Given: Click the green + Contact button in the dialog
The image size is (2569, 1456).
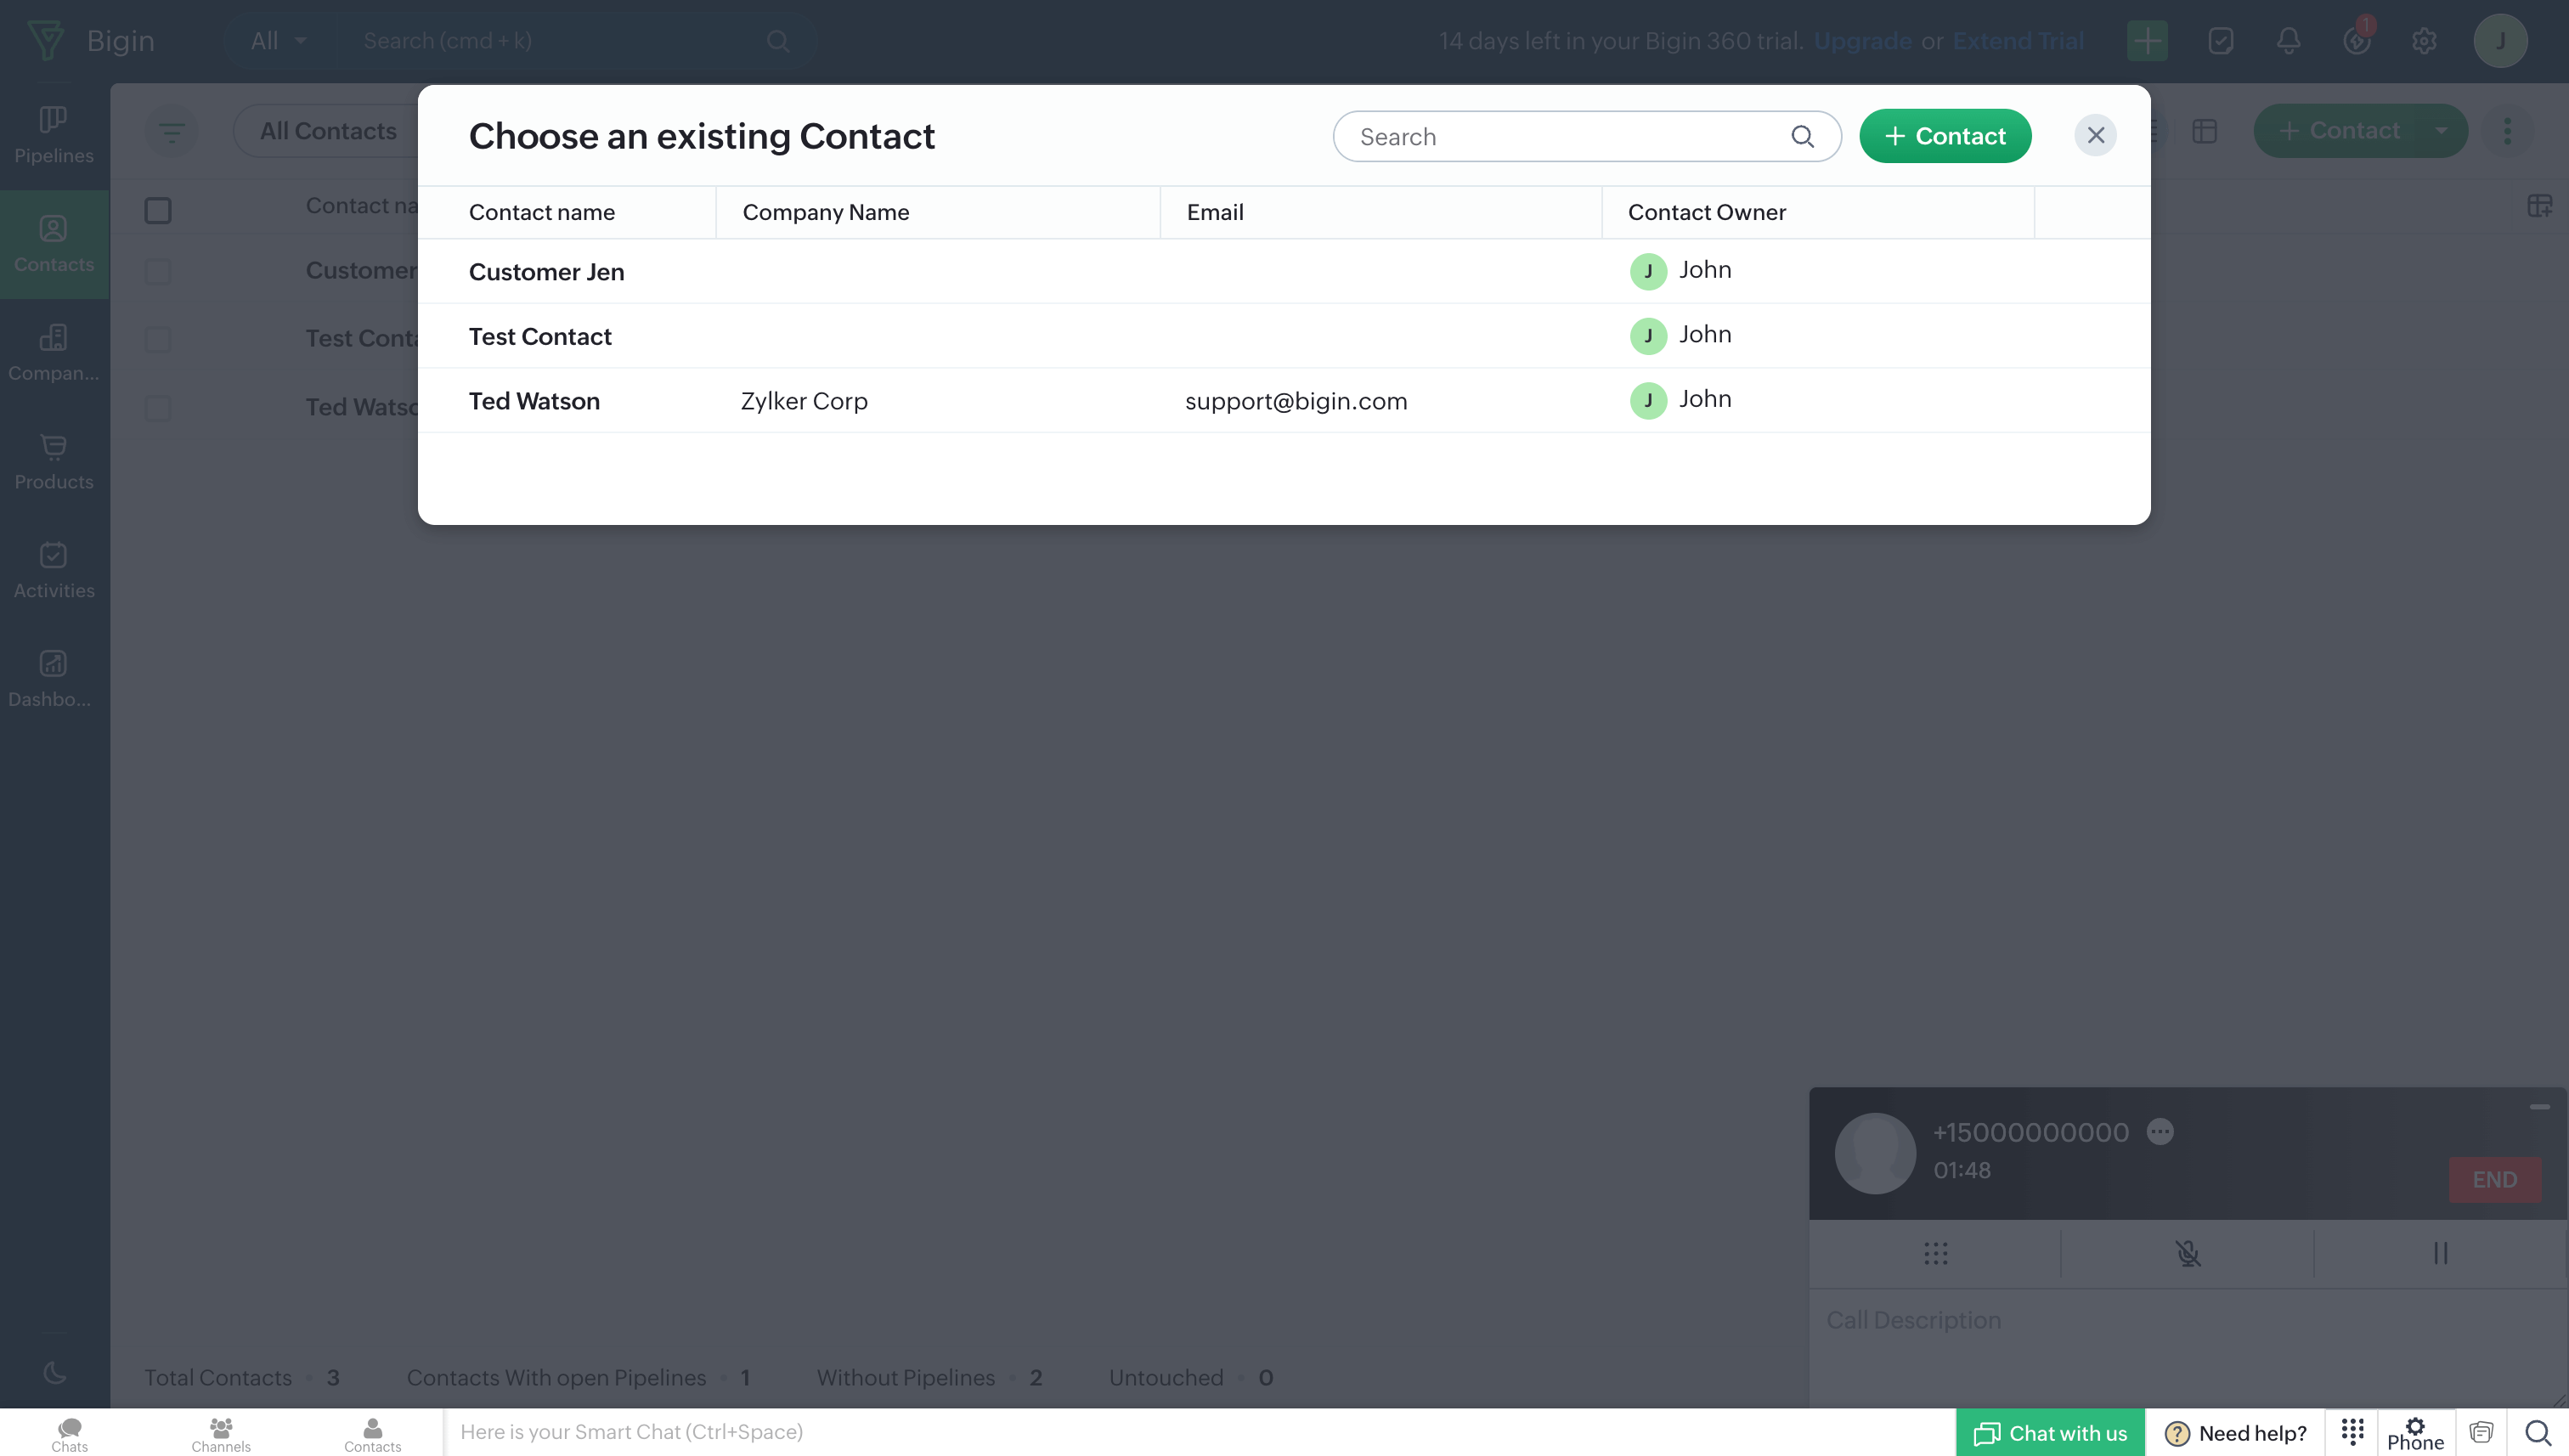Looking at the screenshot, I should click(x=1944, y=136).
